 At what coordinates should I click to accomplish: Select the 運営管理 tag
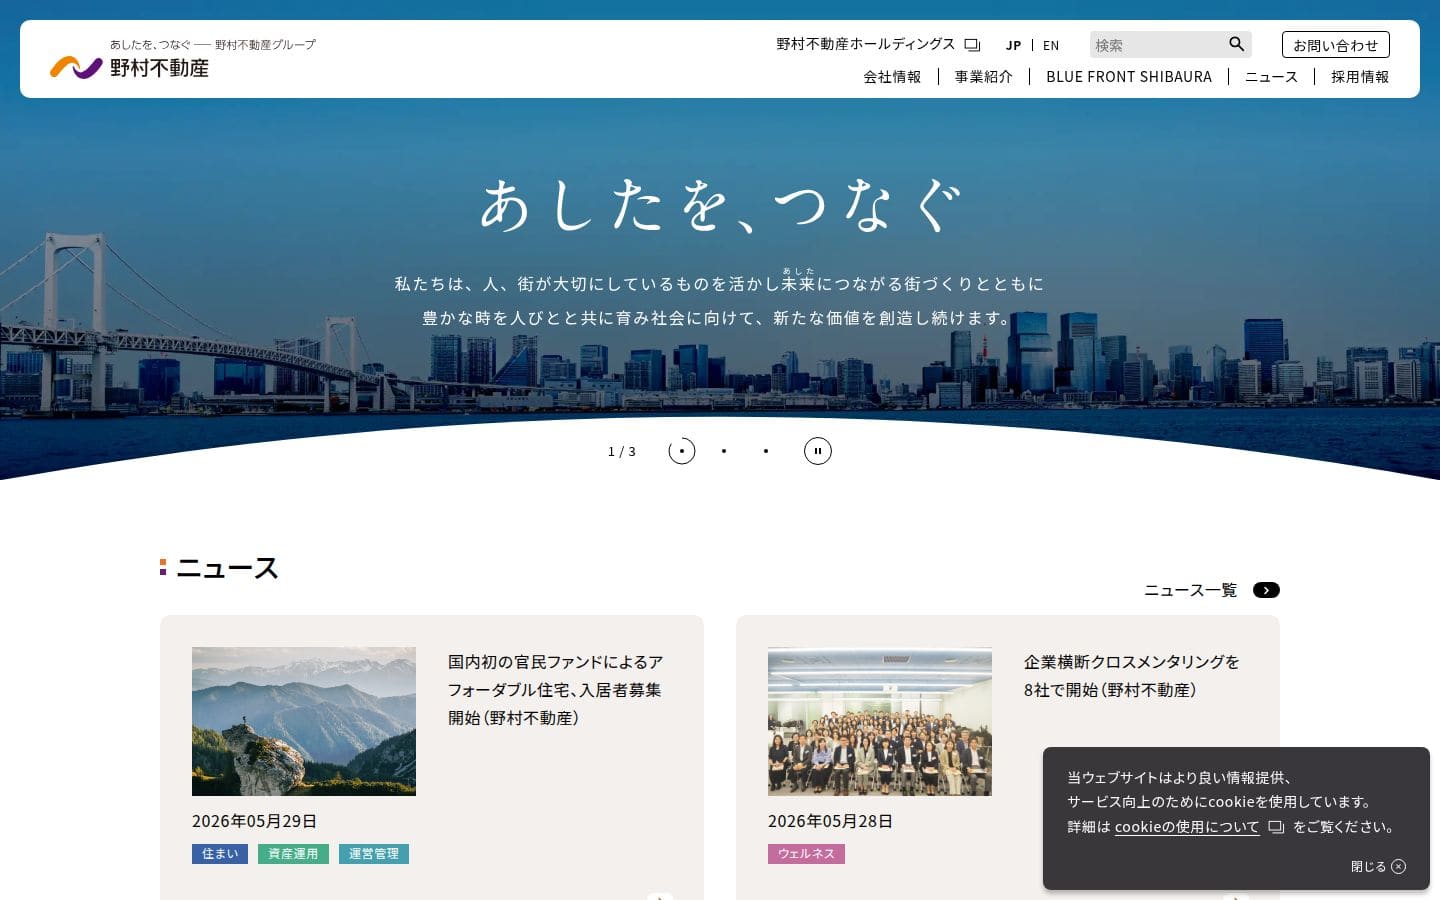(x=374, y=854)
